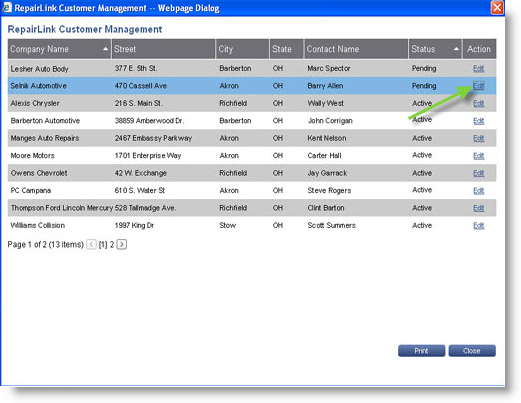Click street 377 E. 5th St.
Viewport: 521px width, 403px height.
(136, 68)
